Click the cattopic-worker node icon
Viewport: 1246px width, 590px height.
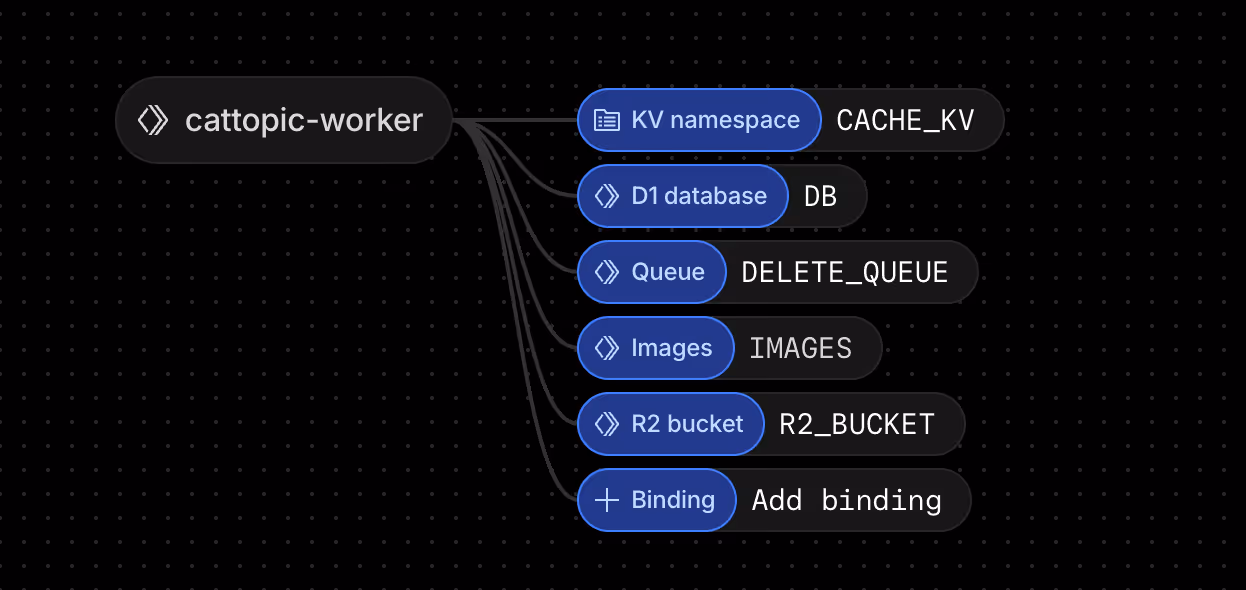tap(153, 121)
